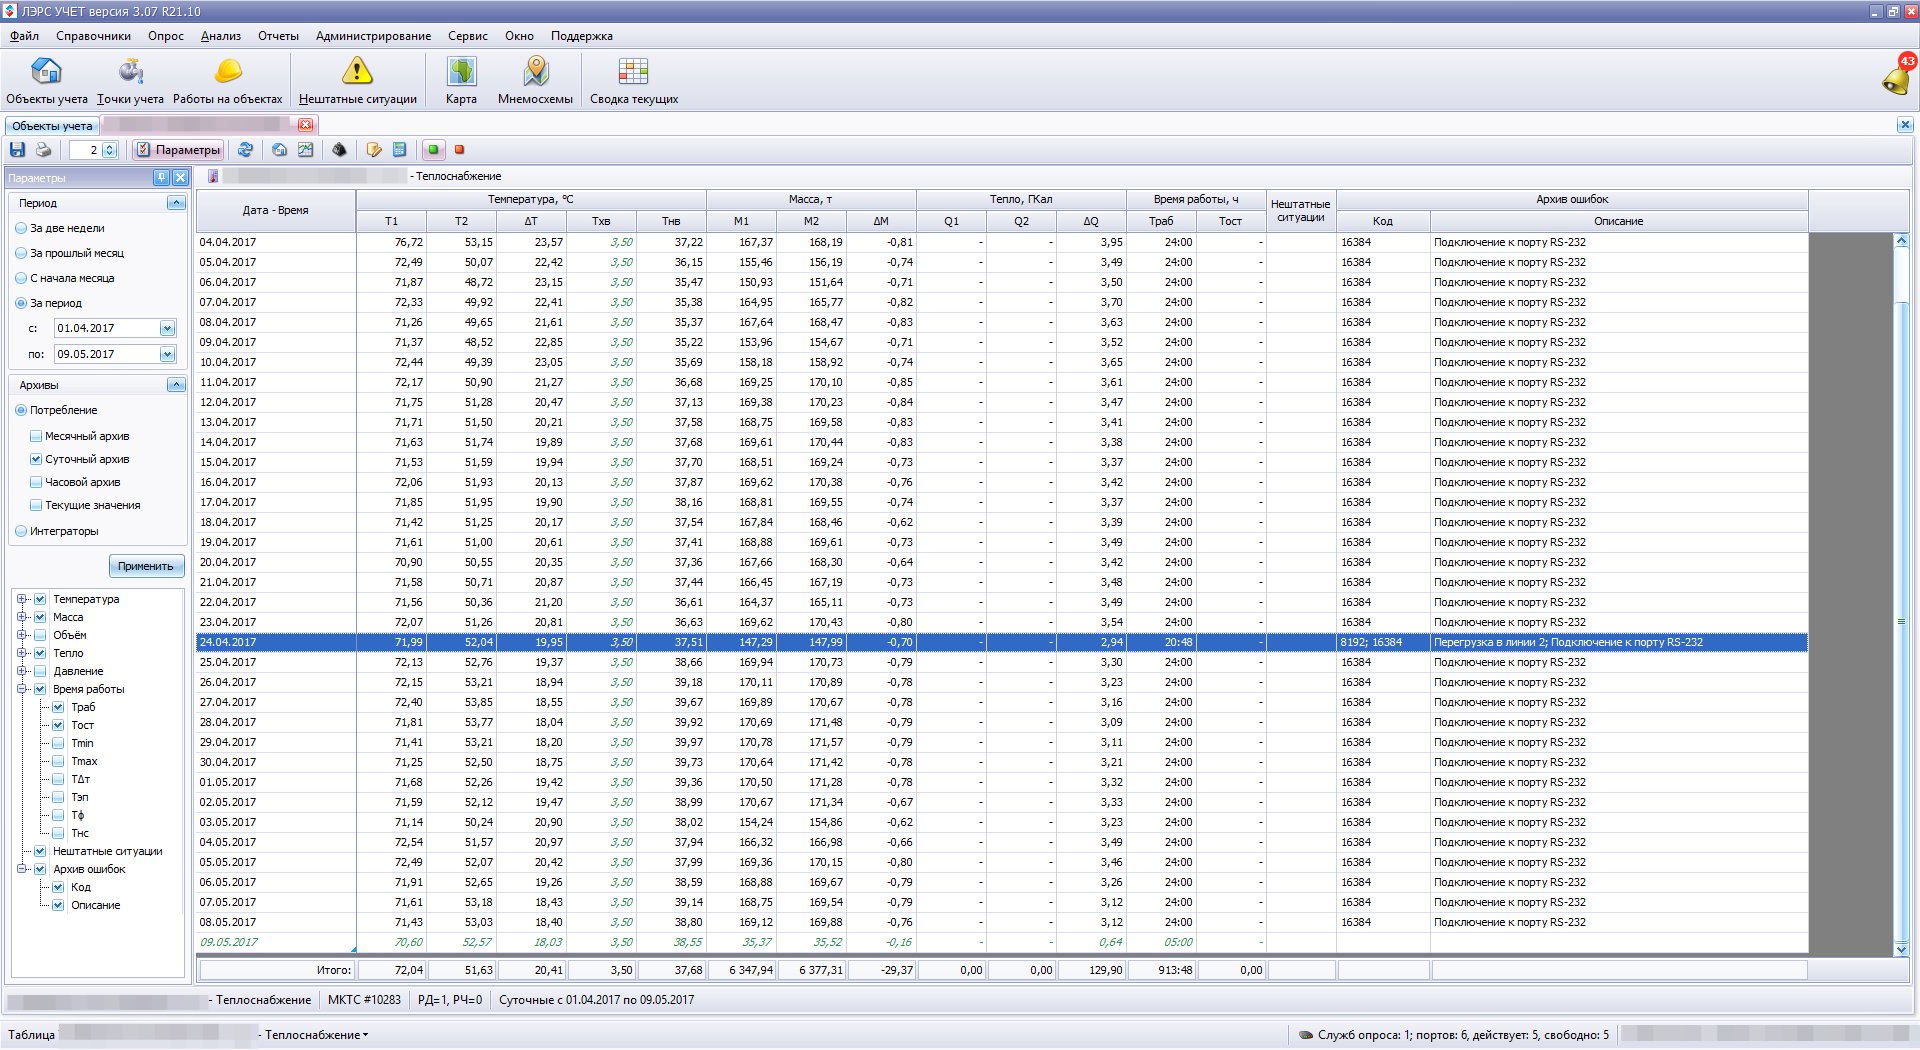Expand the Масса tree node
The image size is (1920, 1050).
click(21, 617)
